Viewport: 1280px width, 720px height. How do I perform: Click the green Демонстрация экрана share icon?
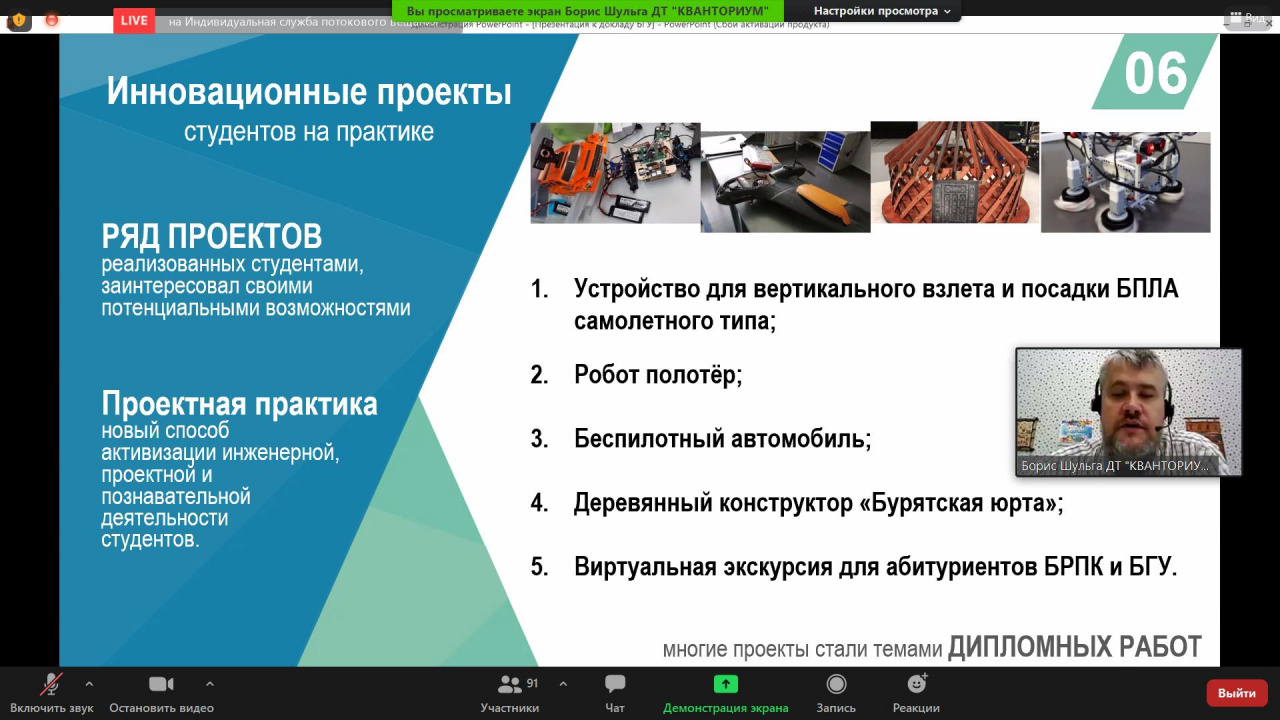tap(725, 685)
